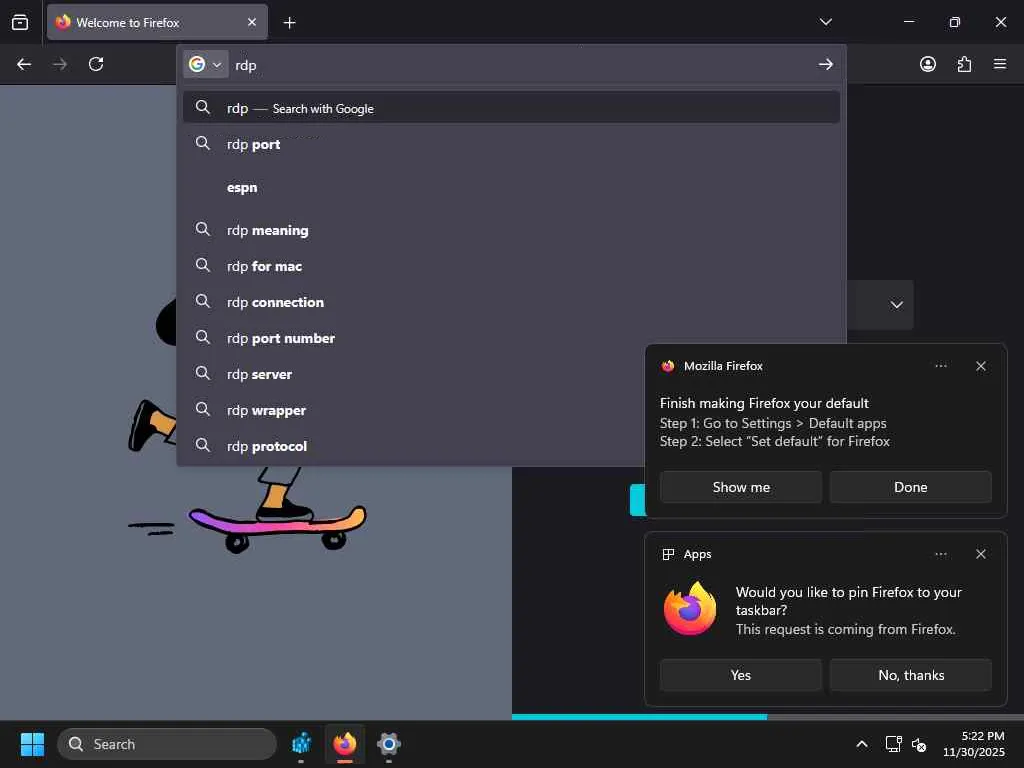This screenshot has width=1024, height=768.
Task: Go back one page
Action: (x=24, y=64)
